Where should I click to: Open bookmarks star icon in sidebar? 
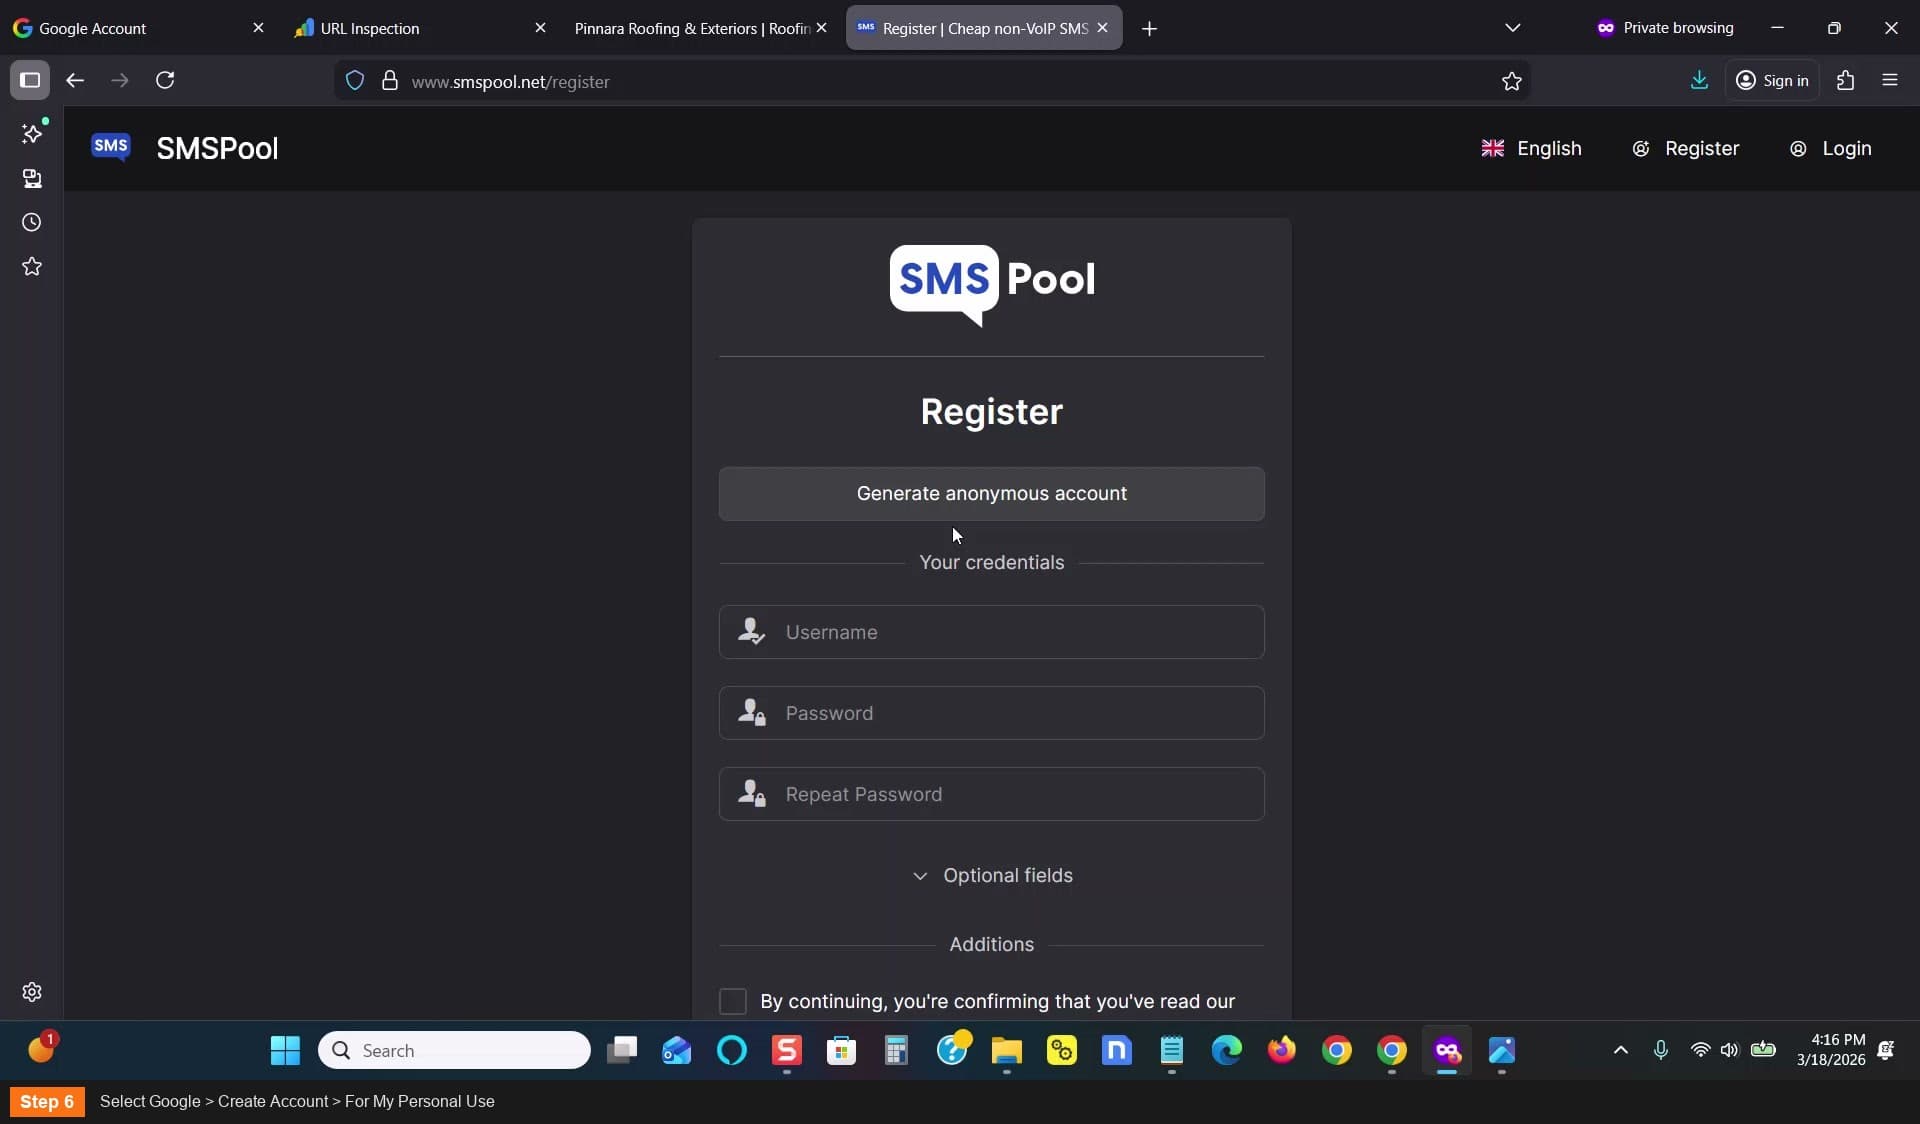[32, 266]
